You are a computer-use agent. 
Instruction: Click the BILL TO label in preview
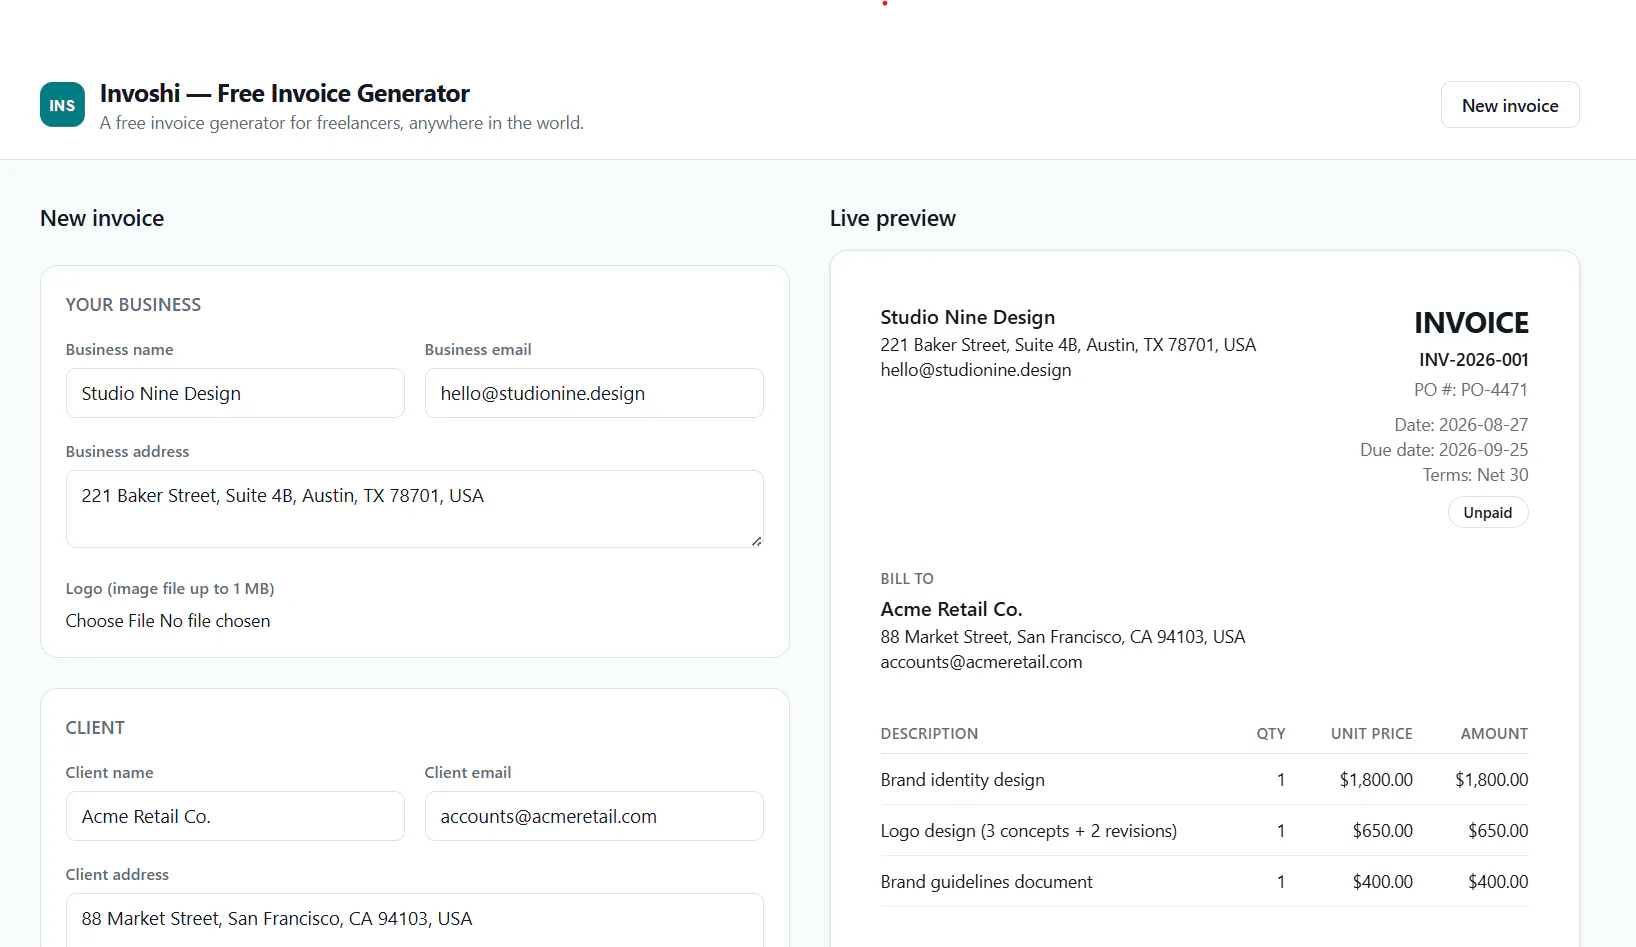tap(907, 579)
